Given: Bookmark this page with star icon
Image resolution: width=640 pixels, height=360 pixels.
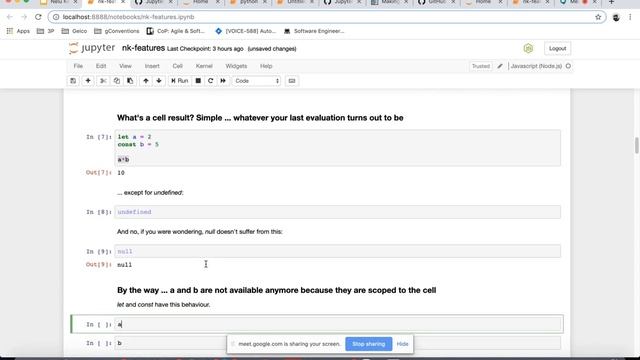Looking at the screenshot, I should click(598, 17).
